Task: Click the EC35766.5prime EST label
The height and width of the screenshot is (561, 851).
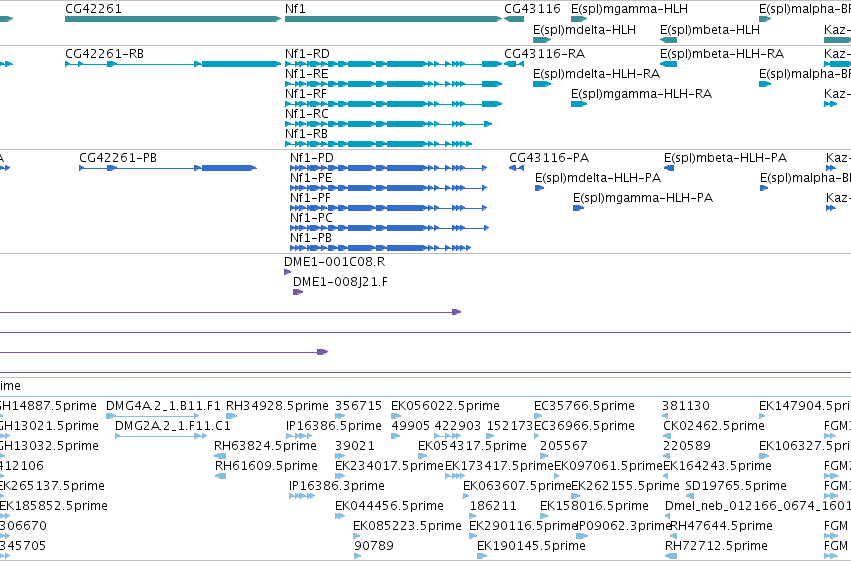Action: click(584, 406)
